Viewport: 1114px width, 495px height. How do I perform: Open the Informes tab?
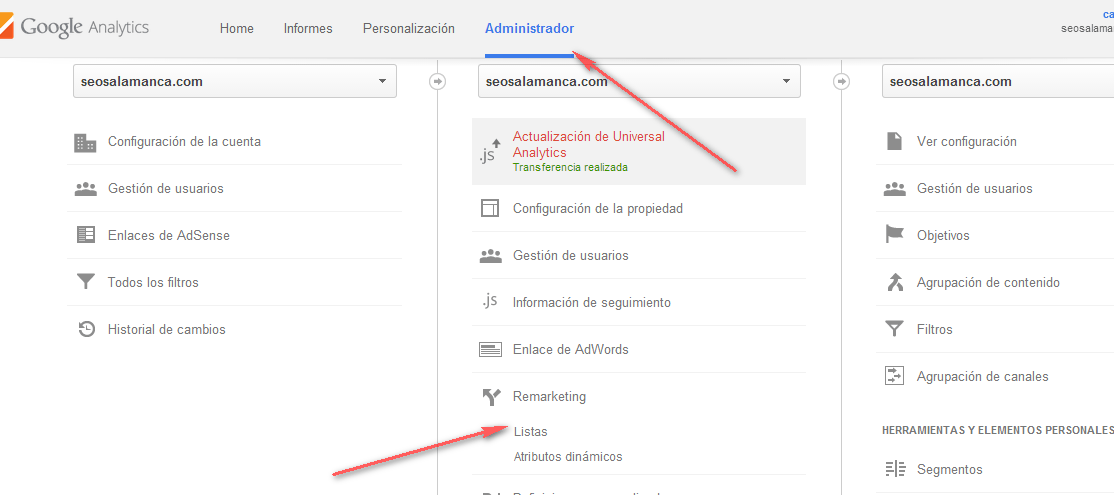[x=308, y=28]
